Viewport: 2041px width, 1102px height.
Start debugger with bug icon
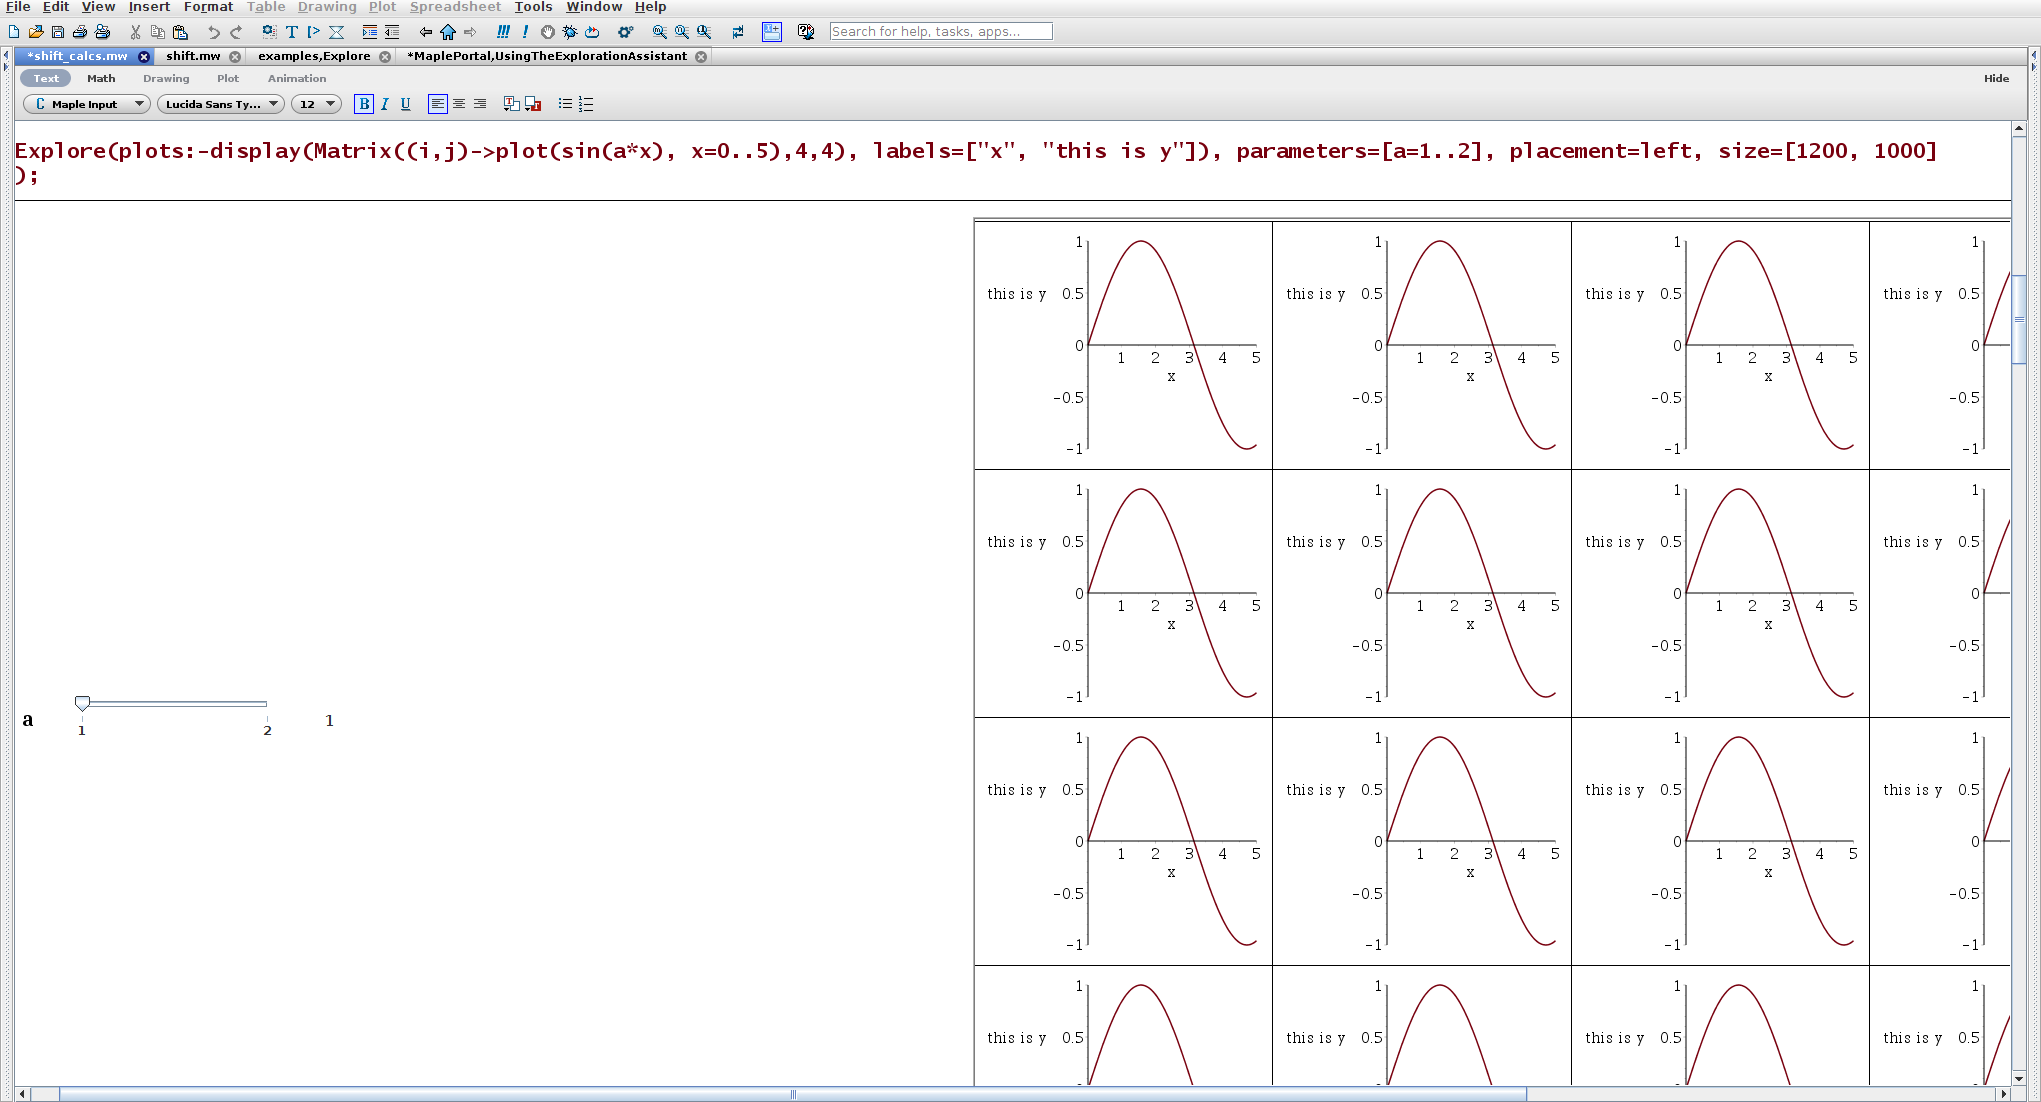[x=570, y=32]
